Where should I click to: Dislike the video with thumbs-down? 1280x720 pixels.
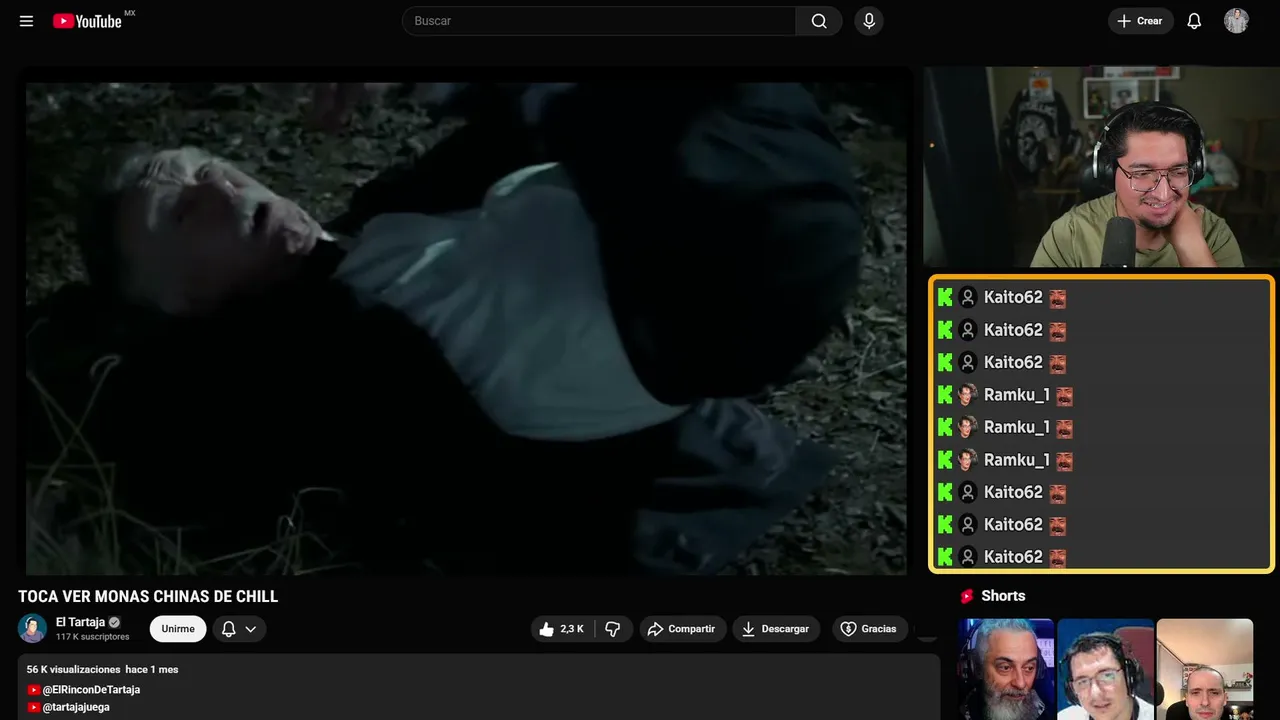point(613,629)
